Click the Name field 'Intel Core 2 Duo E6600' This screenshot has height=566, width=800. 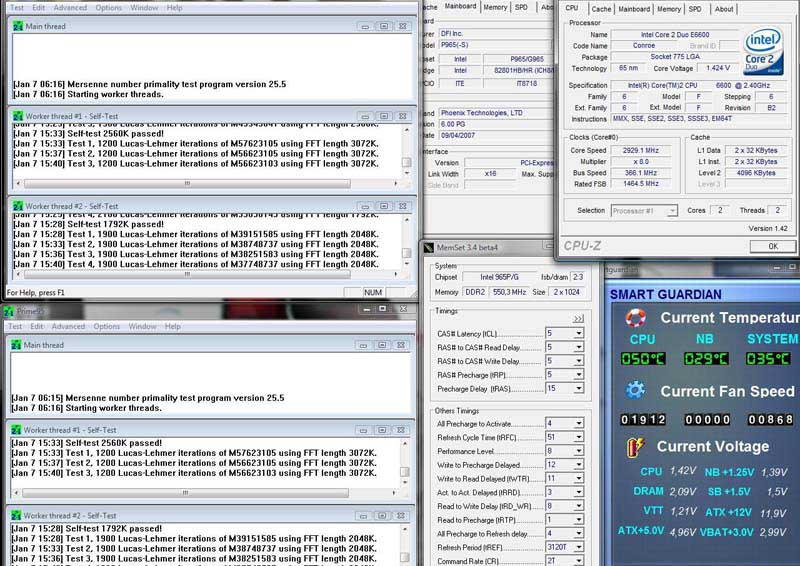coord(674,35)
